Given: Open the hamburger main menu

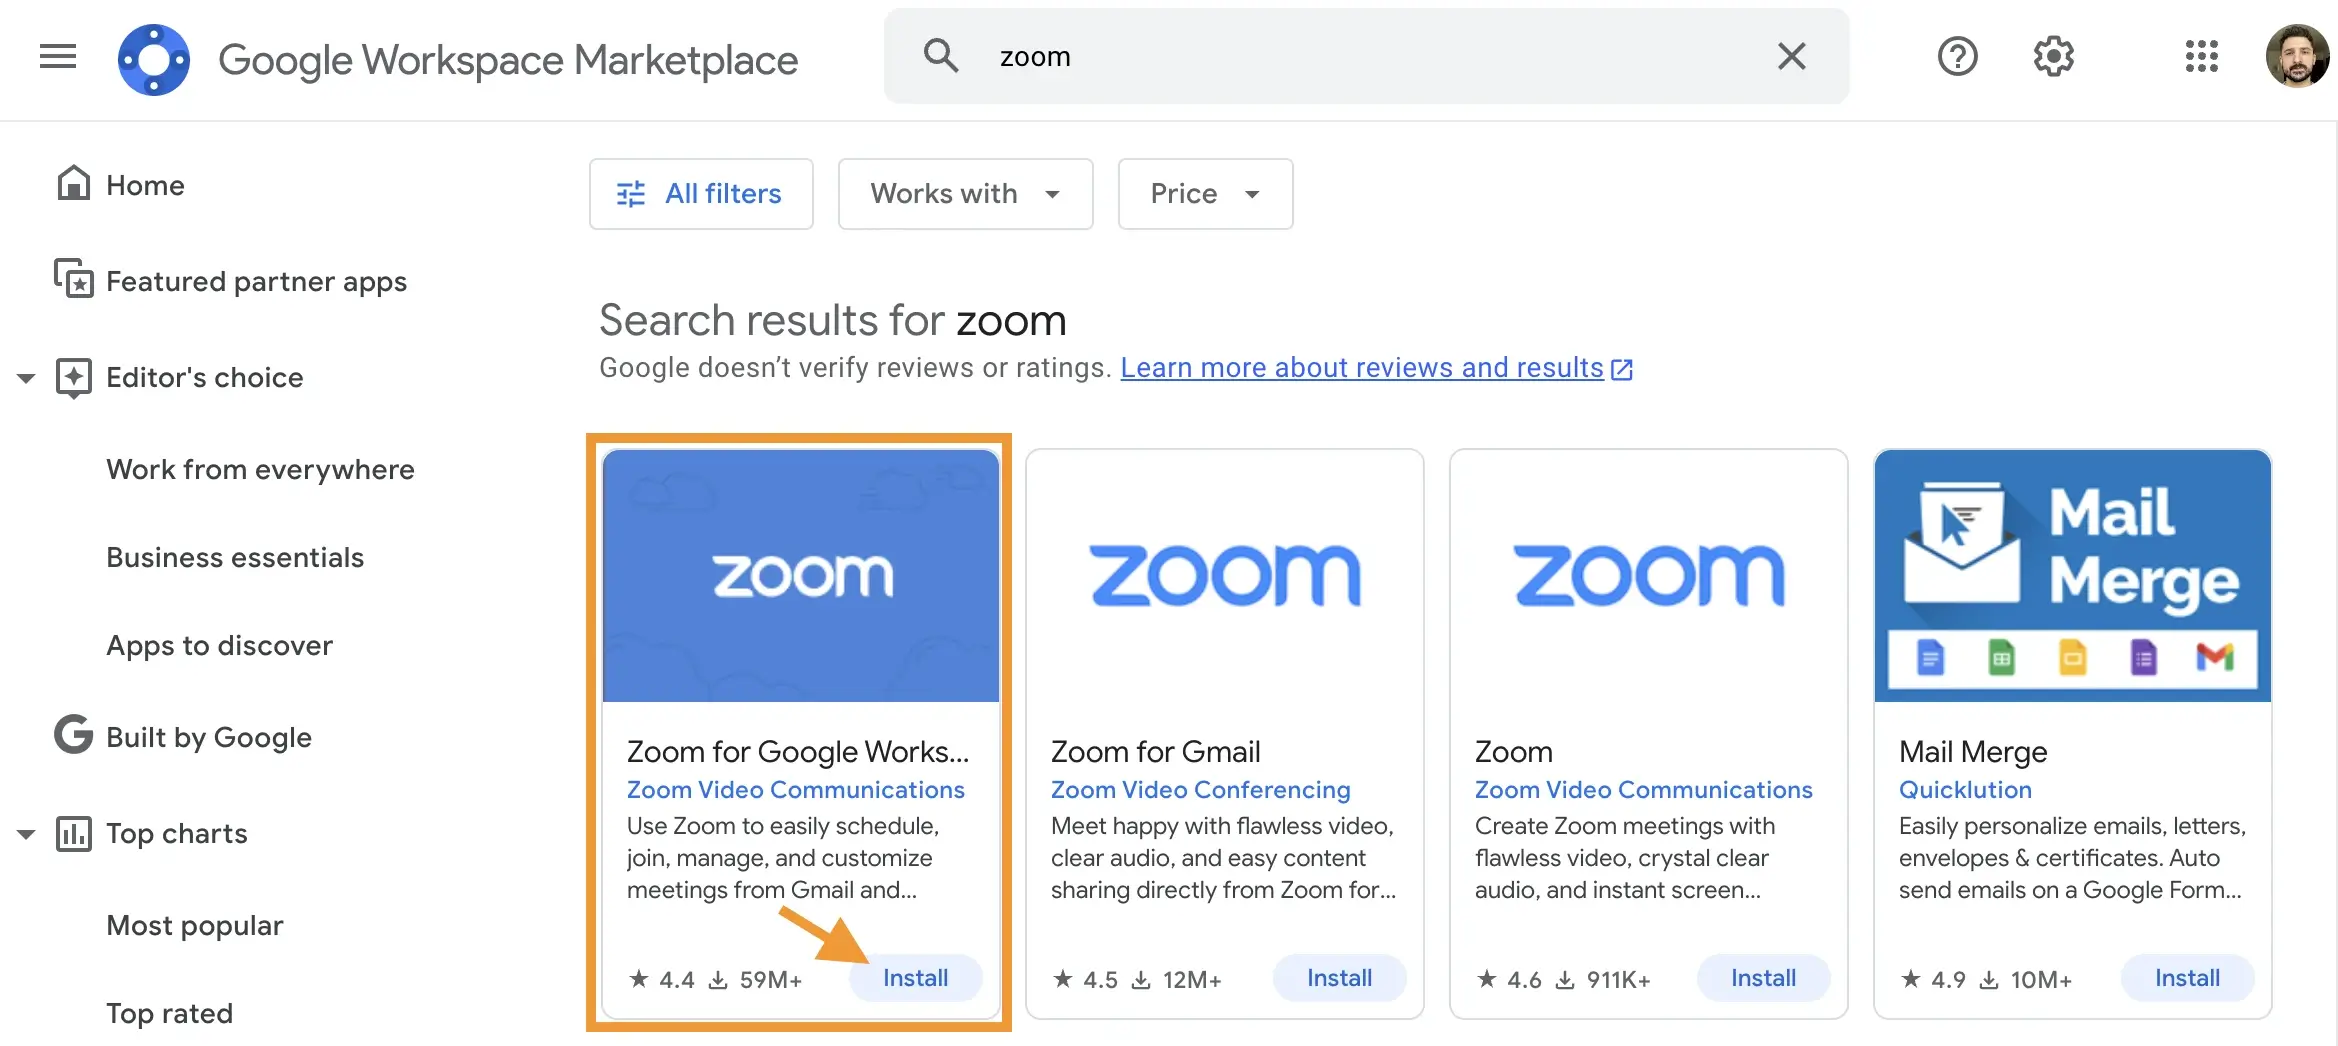Looking at the screenshot, I should pyautogui.click(x=58, y=56).
